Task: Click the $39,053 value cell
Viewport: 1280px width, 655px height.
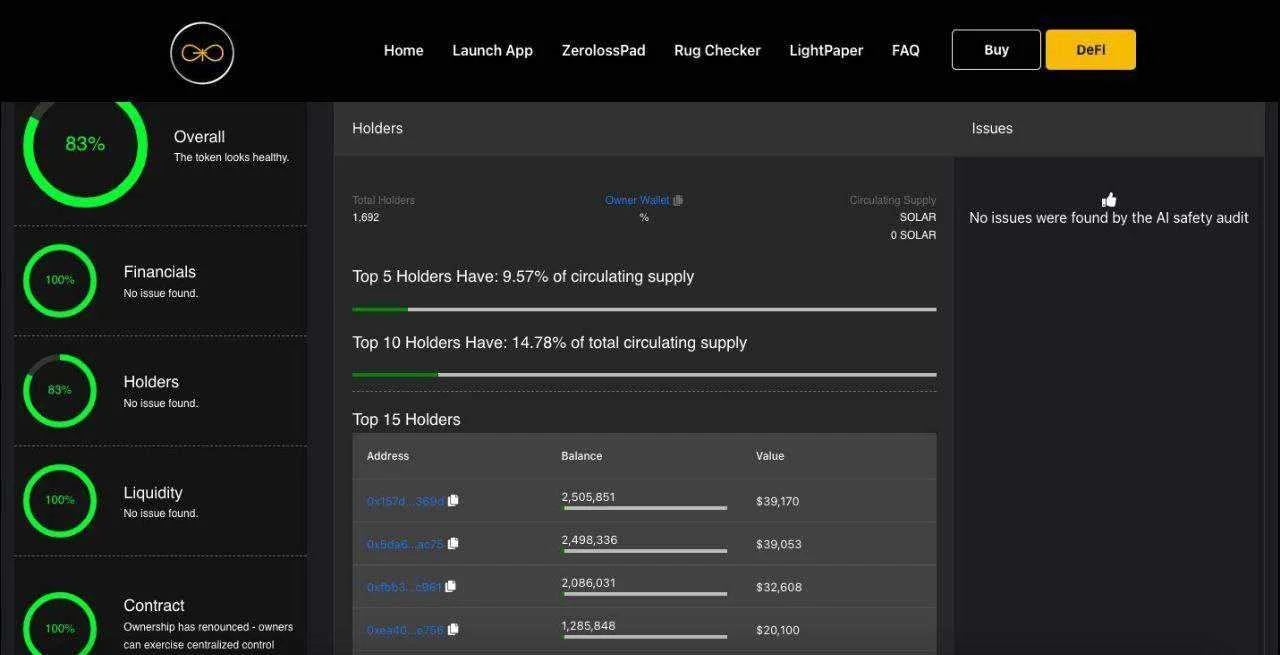Action: [x=779, y=544]
